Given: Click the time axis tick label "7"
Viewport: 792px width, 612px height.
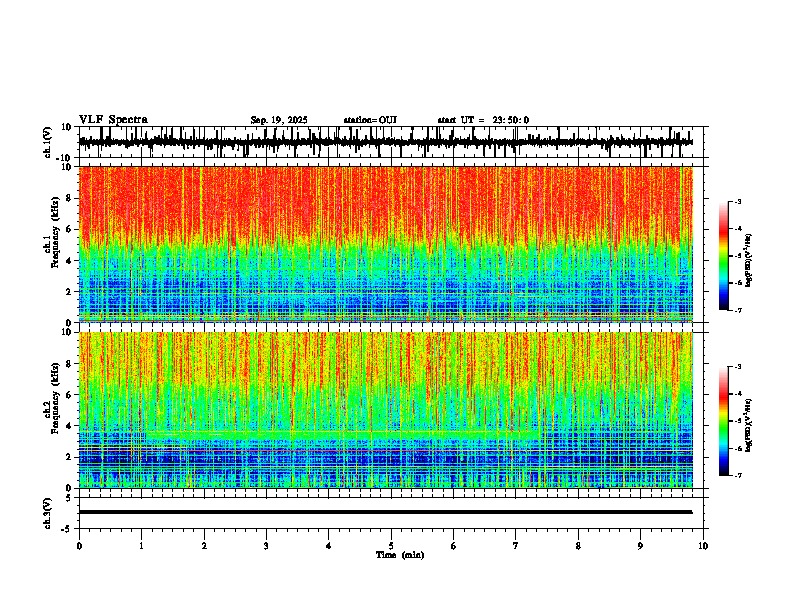Looking at the screenshot, I should coord(516,546).
